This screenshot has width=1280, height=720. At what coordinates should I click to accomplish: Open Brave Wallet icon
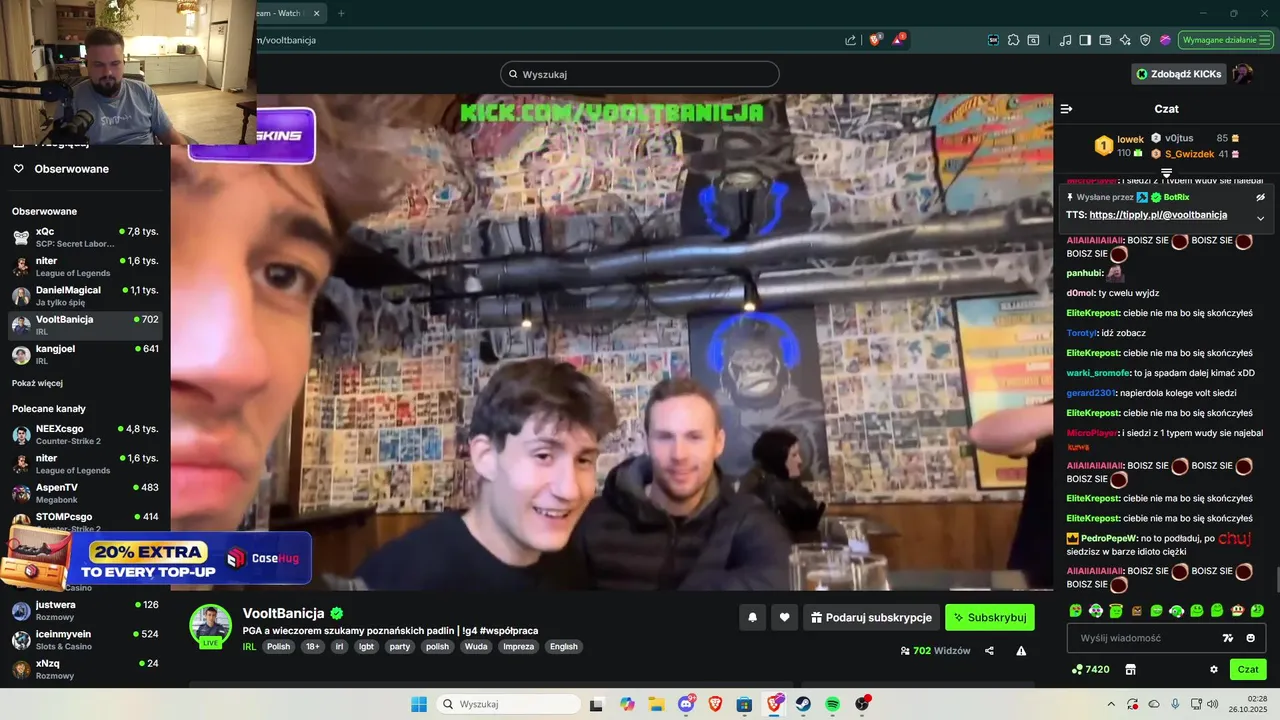coord(1105,40)
